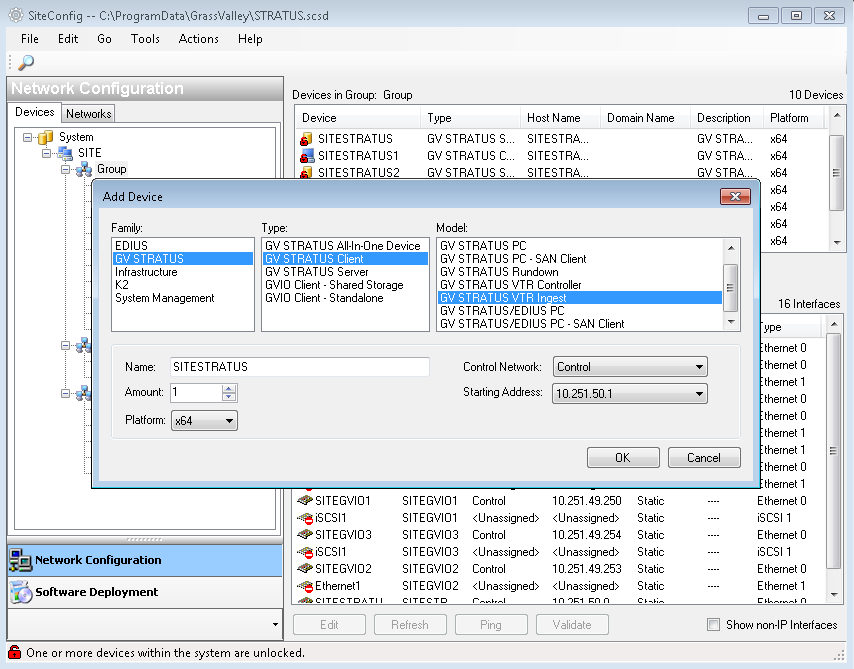The image size is (854, 669).
Task: Click the SITE network icon in tree
Action: coord(65,154)
